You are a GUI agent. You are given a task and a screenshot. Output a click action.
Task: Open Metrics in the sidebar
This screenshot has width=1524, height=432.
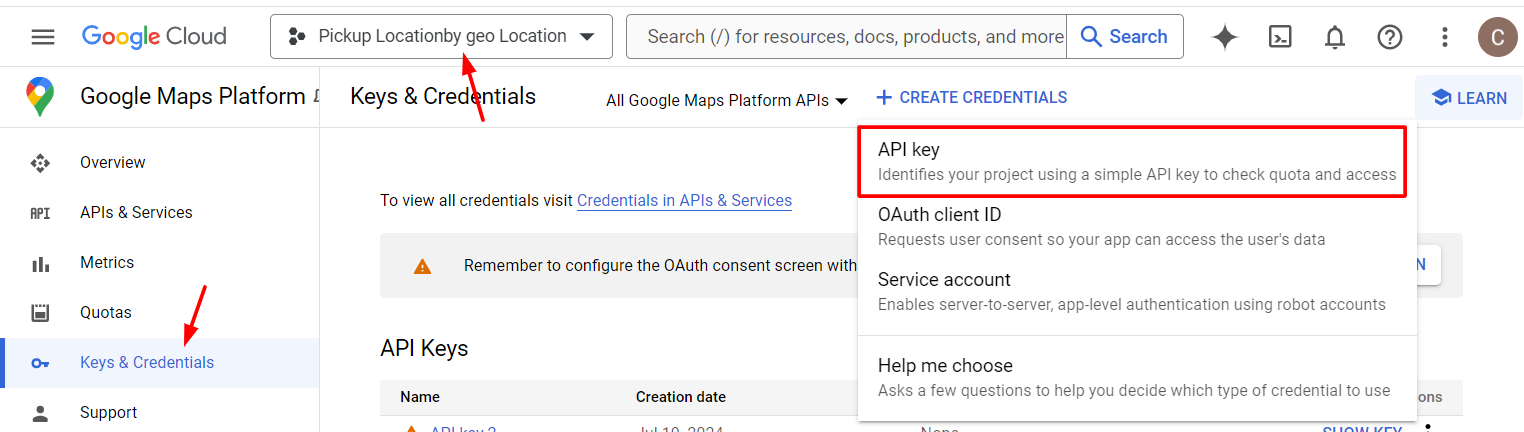pyautogui.click(x=107, y=262)
